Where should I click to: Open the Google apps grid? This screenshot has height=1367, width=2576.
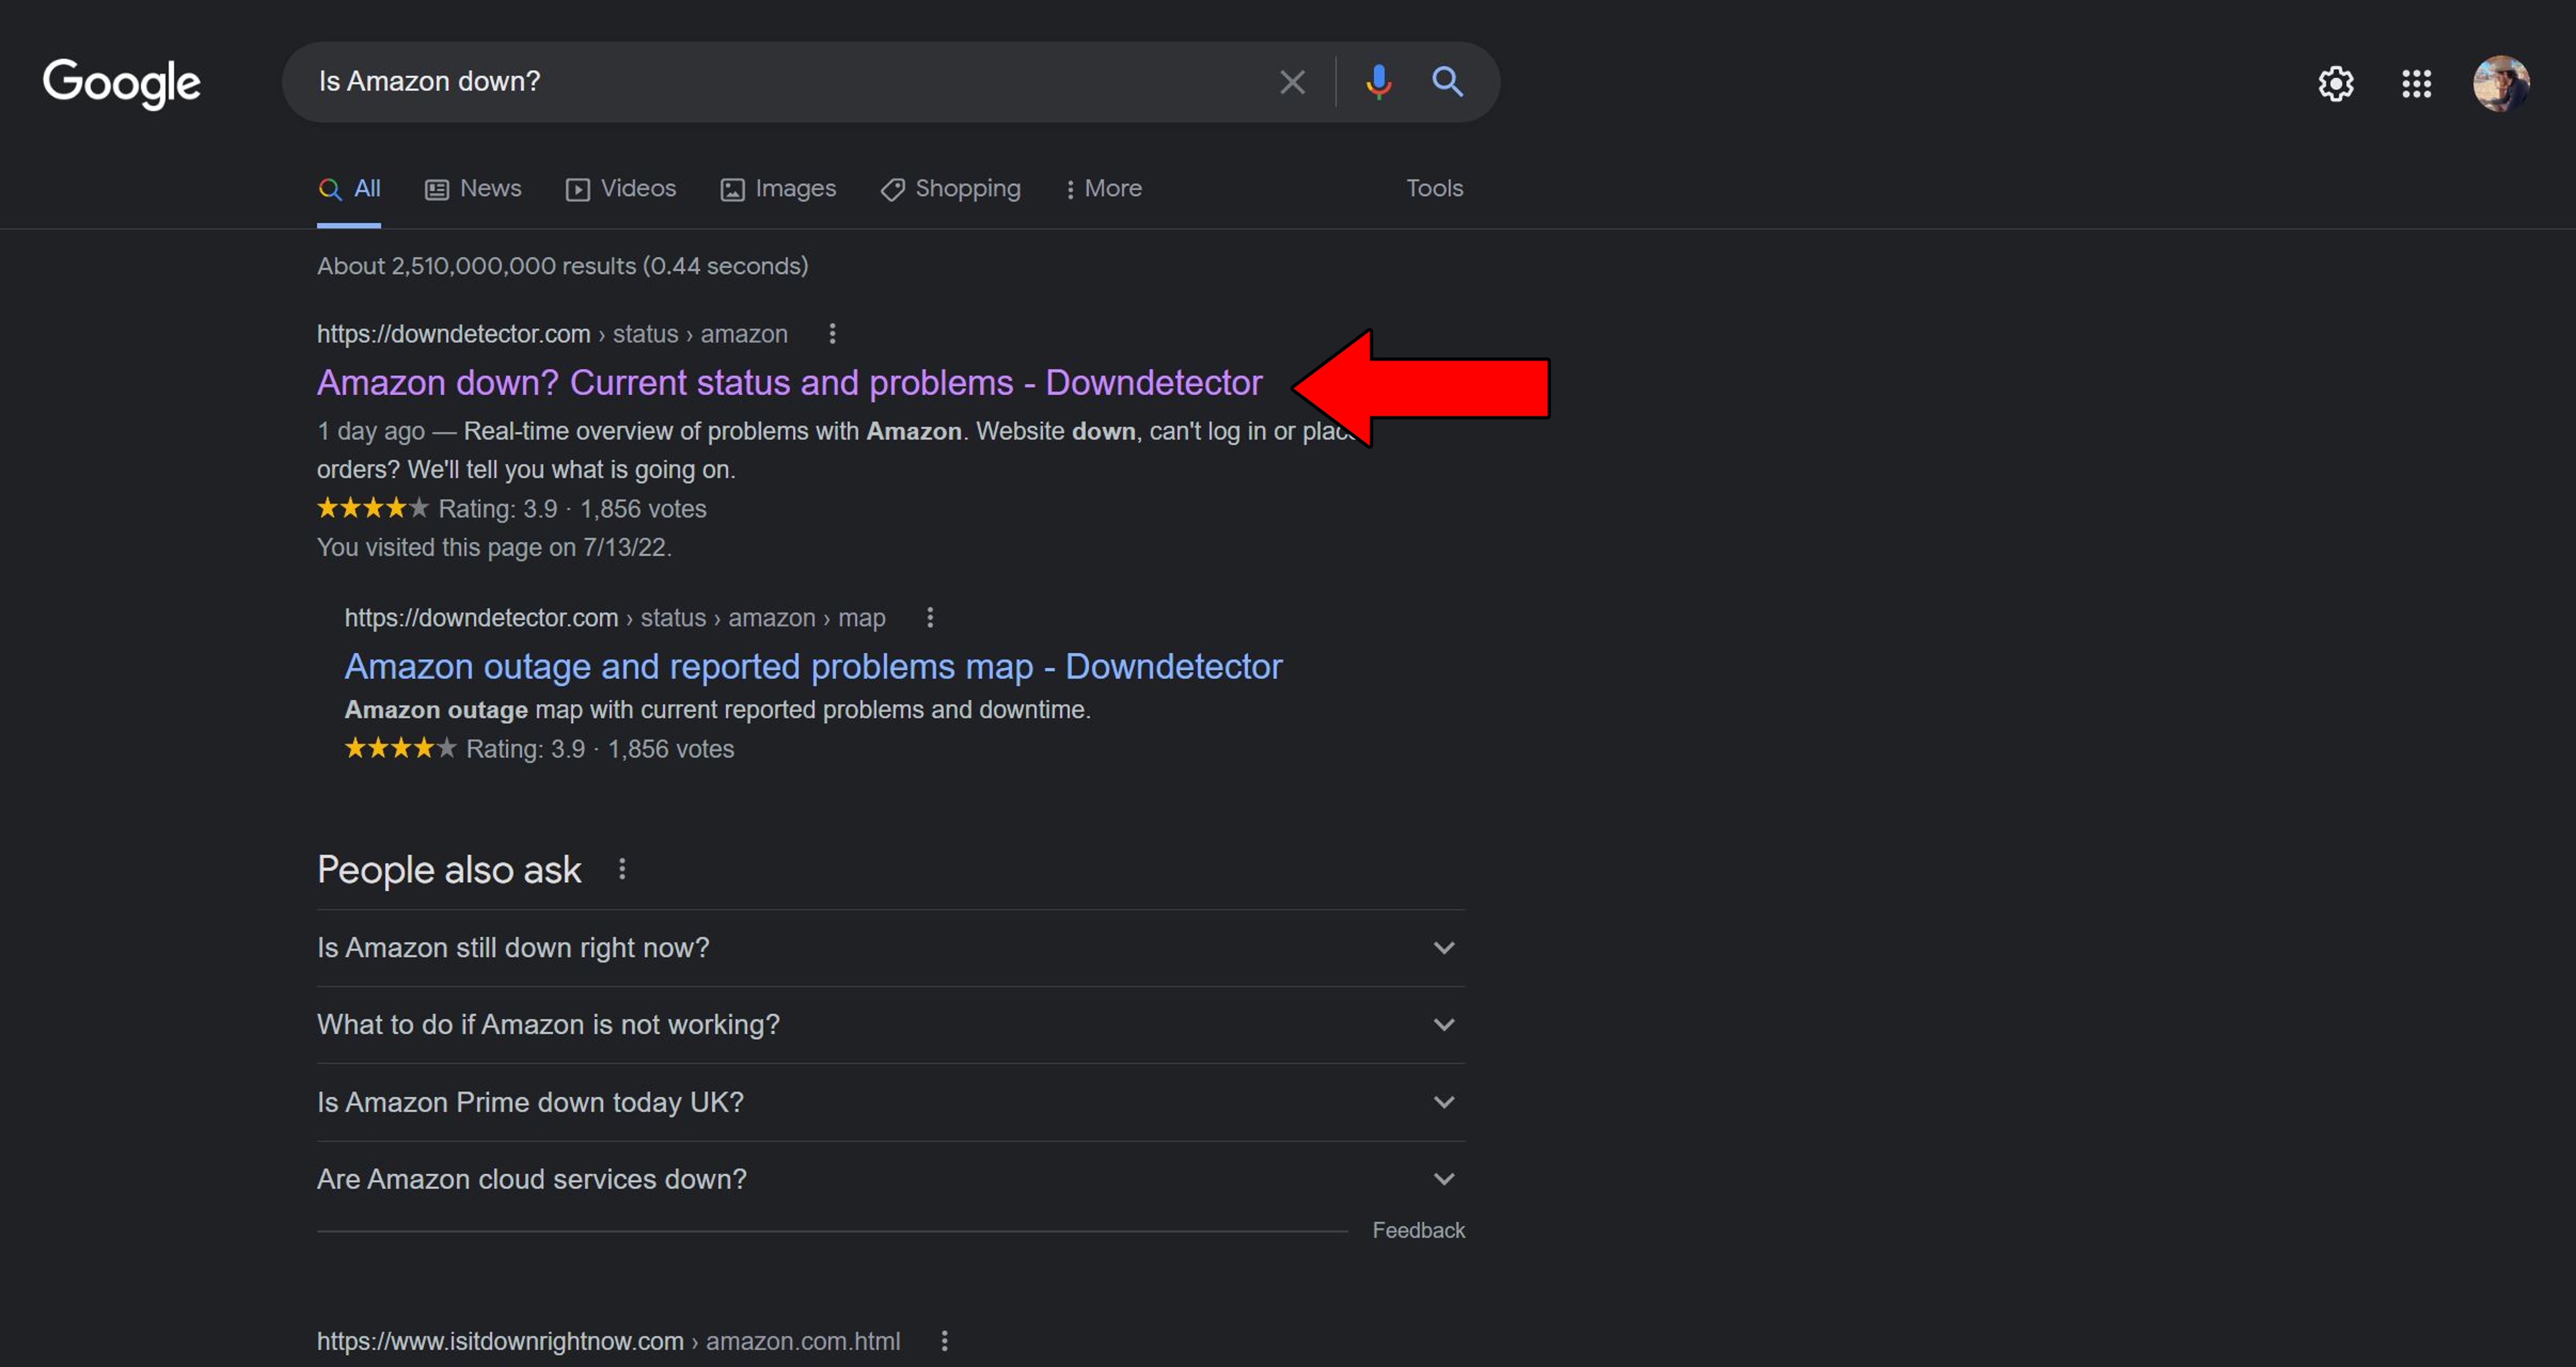2416,83
